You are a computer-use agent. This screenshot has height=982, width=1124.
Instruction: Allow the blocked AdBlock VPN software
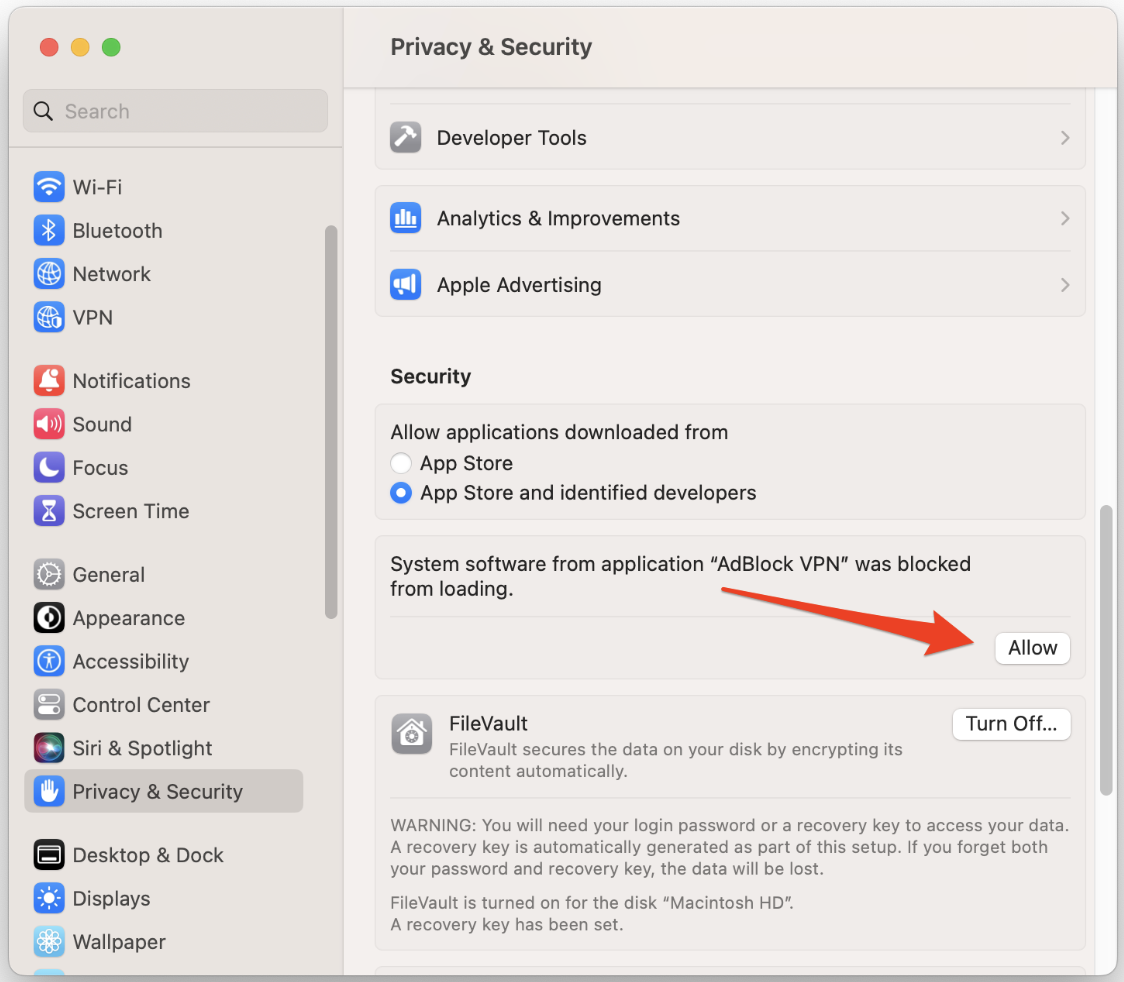pyautogui.click(x=1032, y=648)
